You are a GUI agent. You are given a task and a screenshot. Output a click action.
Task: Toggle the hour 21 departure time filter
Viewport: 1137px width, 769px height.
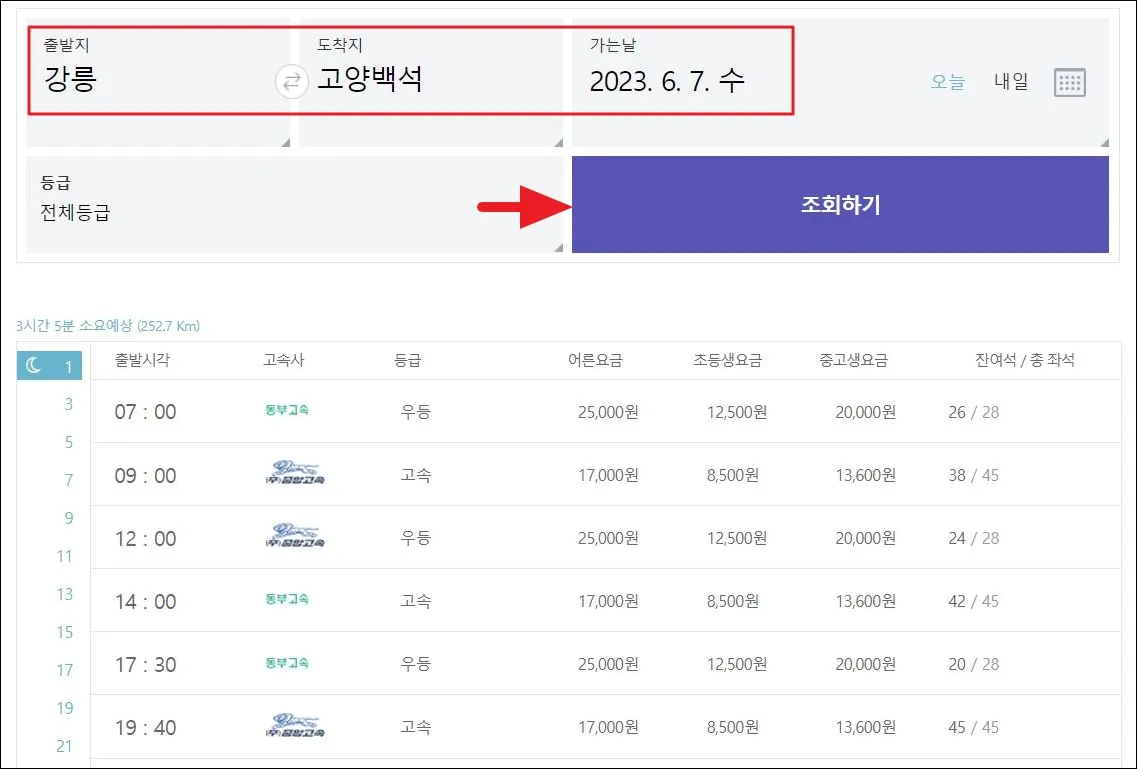point(63,746)
